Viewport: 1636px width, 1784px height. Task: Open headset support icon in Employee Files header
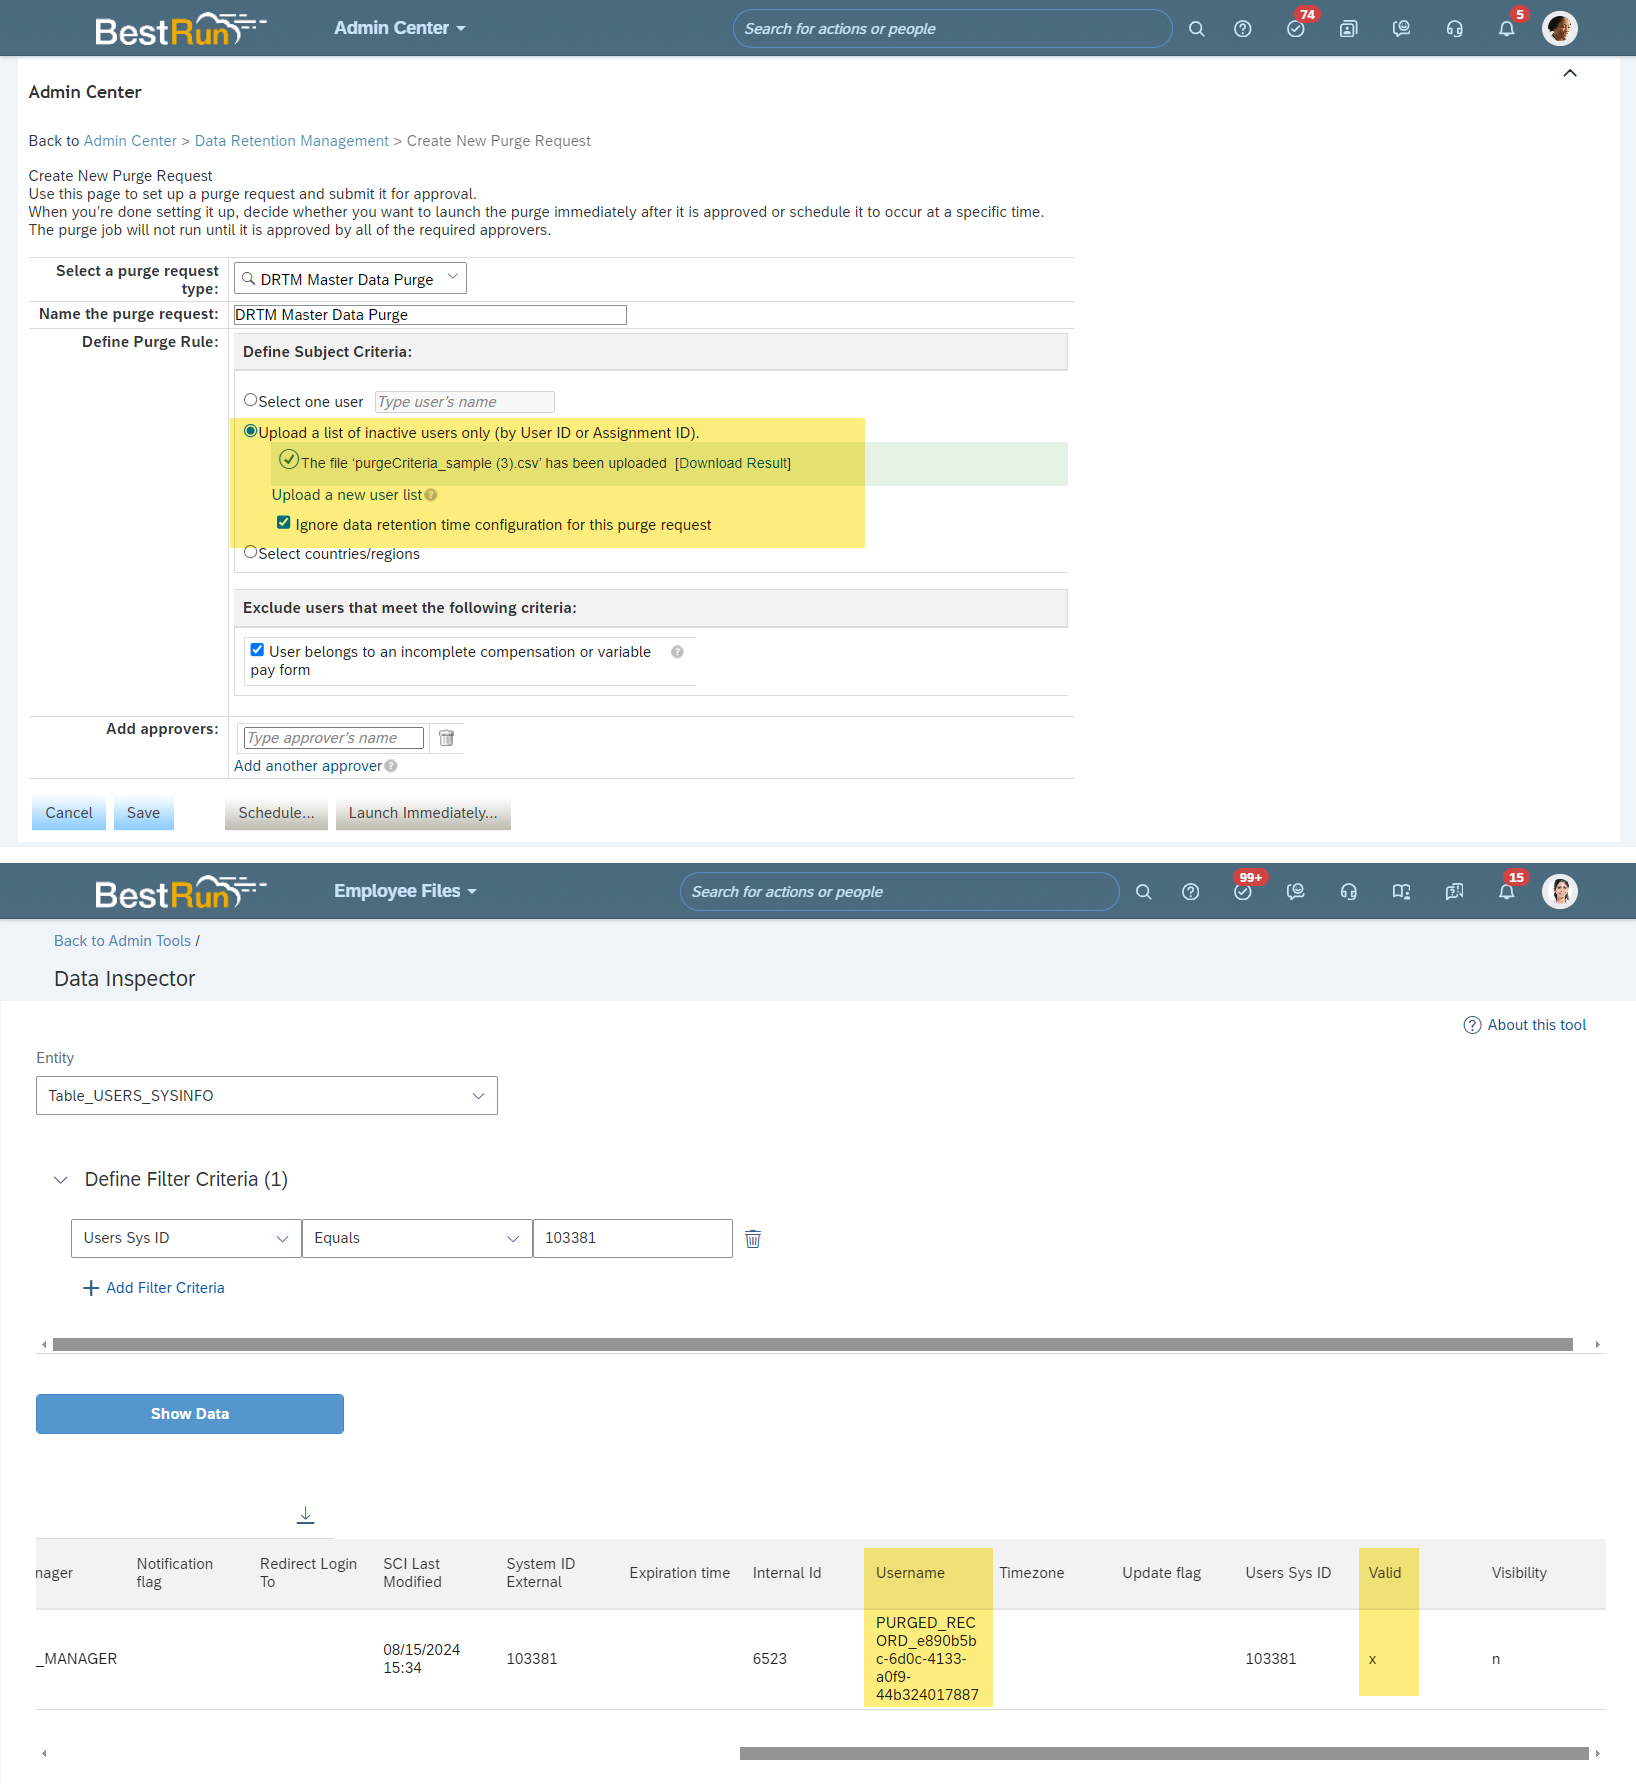pos(1349,892)
